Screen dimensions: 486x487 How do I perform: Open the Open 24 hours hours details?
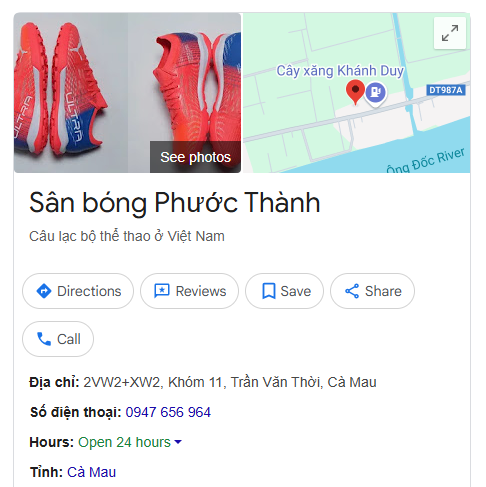pyautogui.click(x=124, y=442)
